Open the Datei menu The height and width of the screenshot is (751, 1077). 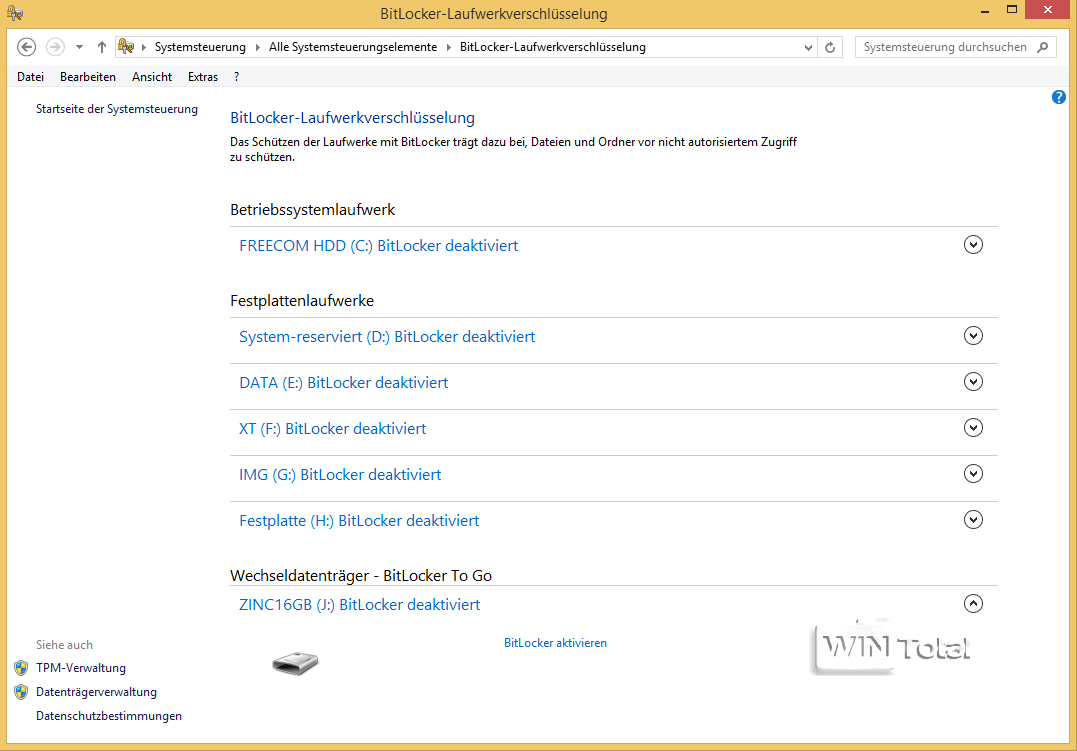pyautogui.click(x=30, y=77)
